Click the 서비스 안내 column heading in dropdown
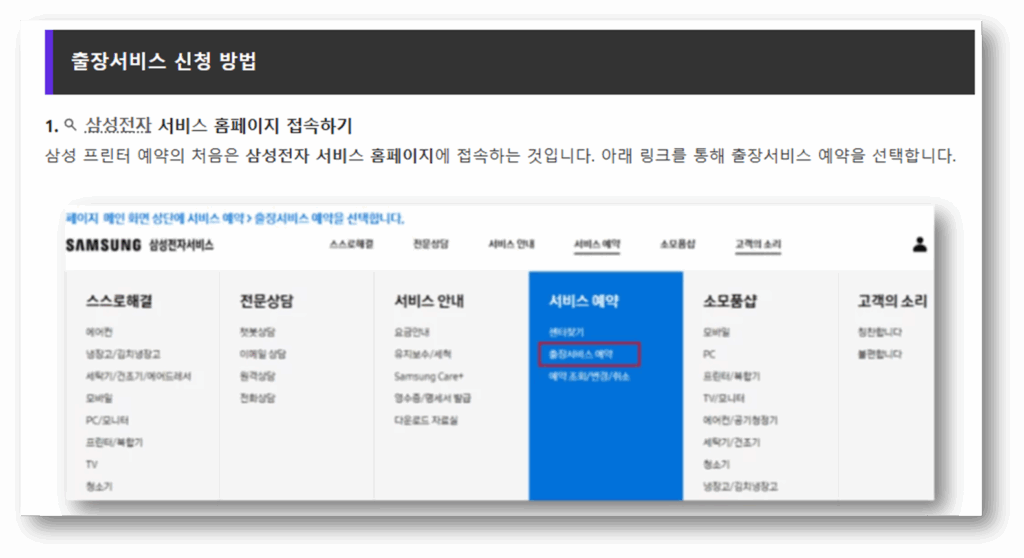1024x558 pixels. [429, 301]
